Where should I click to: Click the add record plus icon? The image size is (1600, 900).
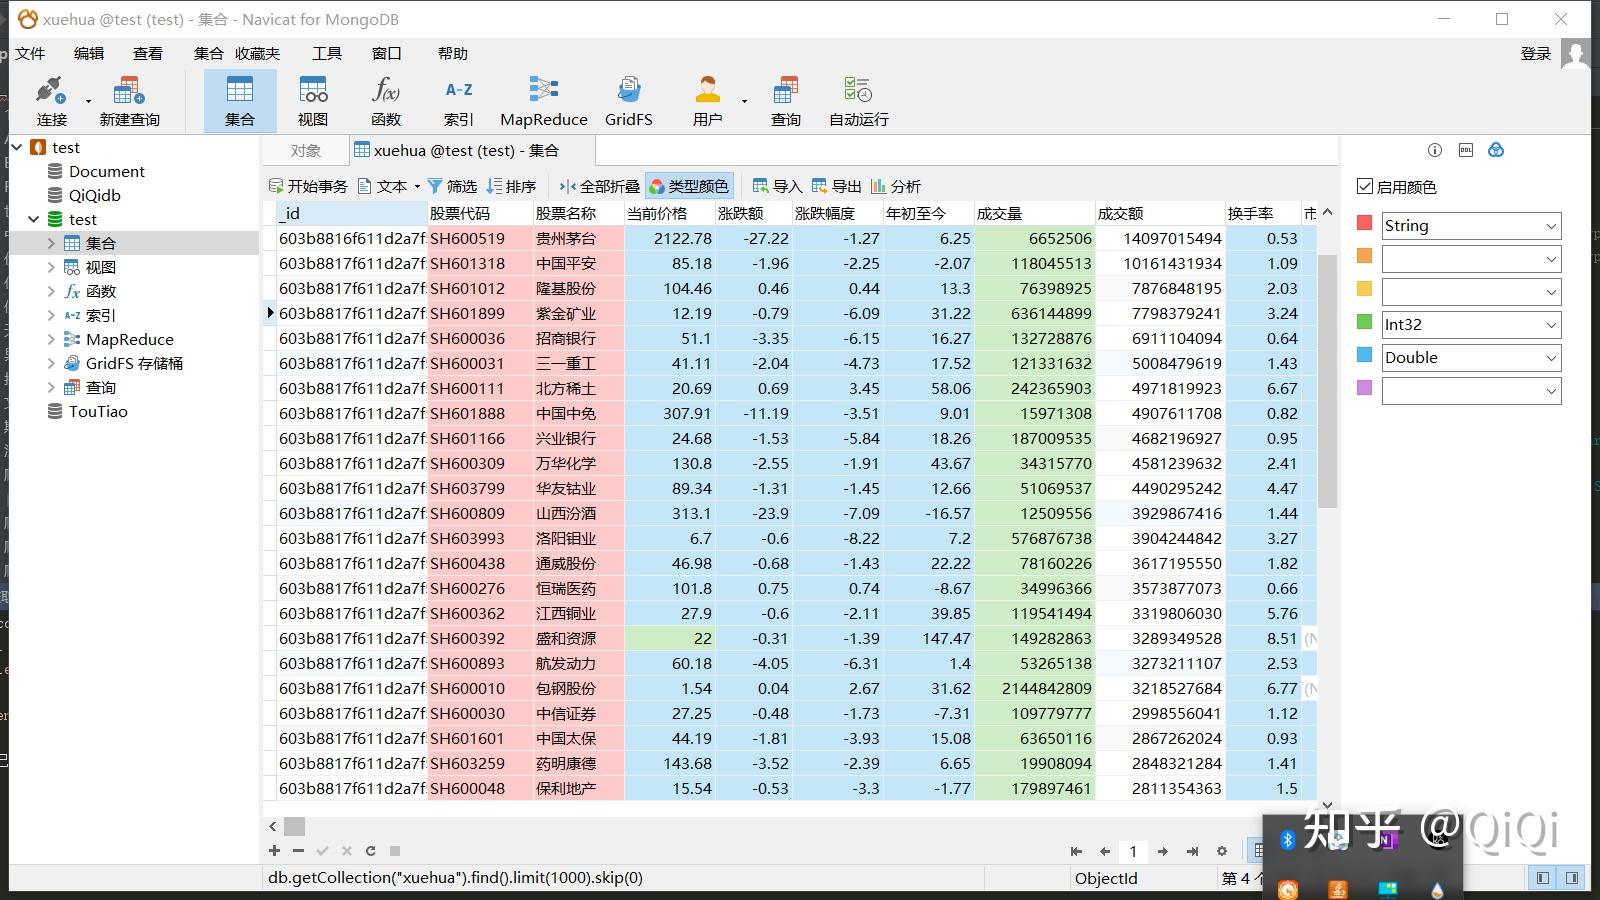(274, 851)
